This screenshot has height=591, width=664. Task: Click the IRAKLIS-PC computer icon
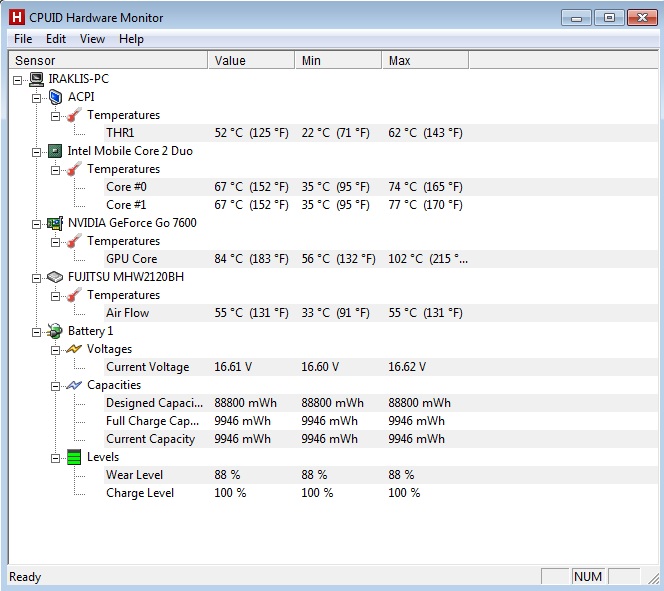pos(37,79)
